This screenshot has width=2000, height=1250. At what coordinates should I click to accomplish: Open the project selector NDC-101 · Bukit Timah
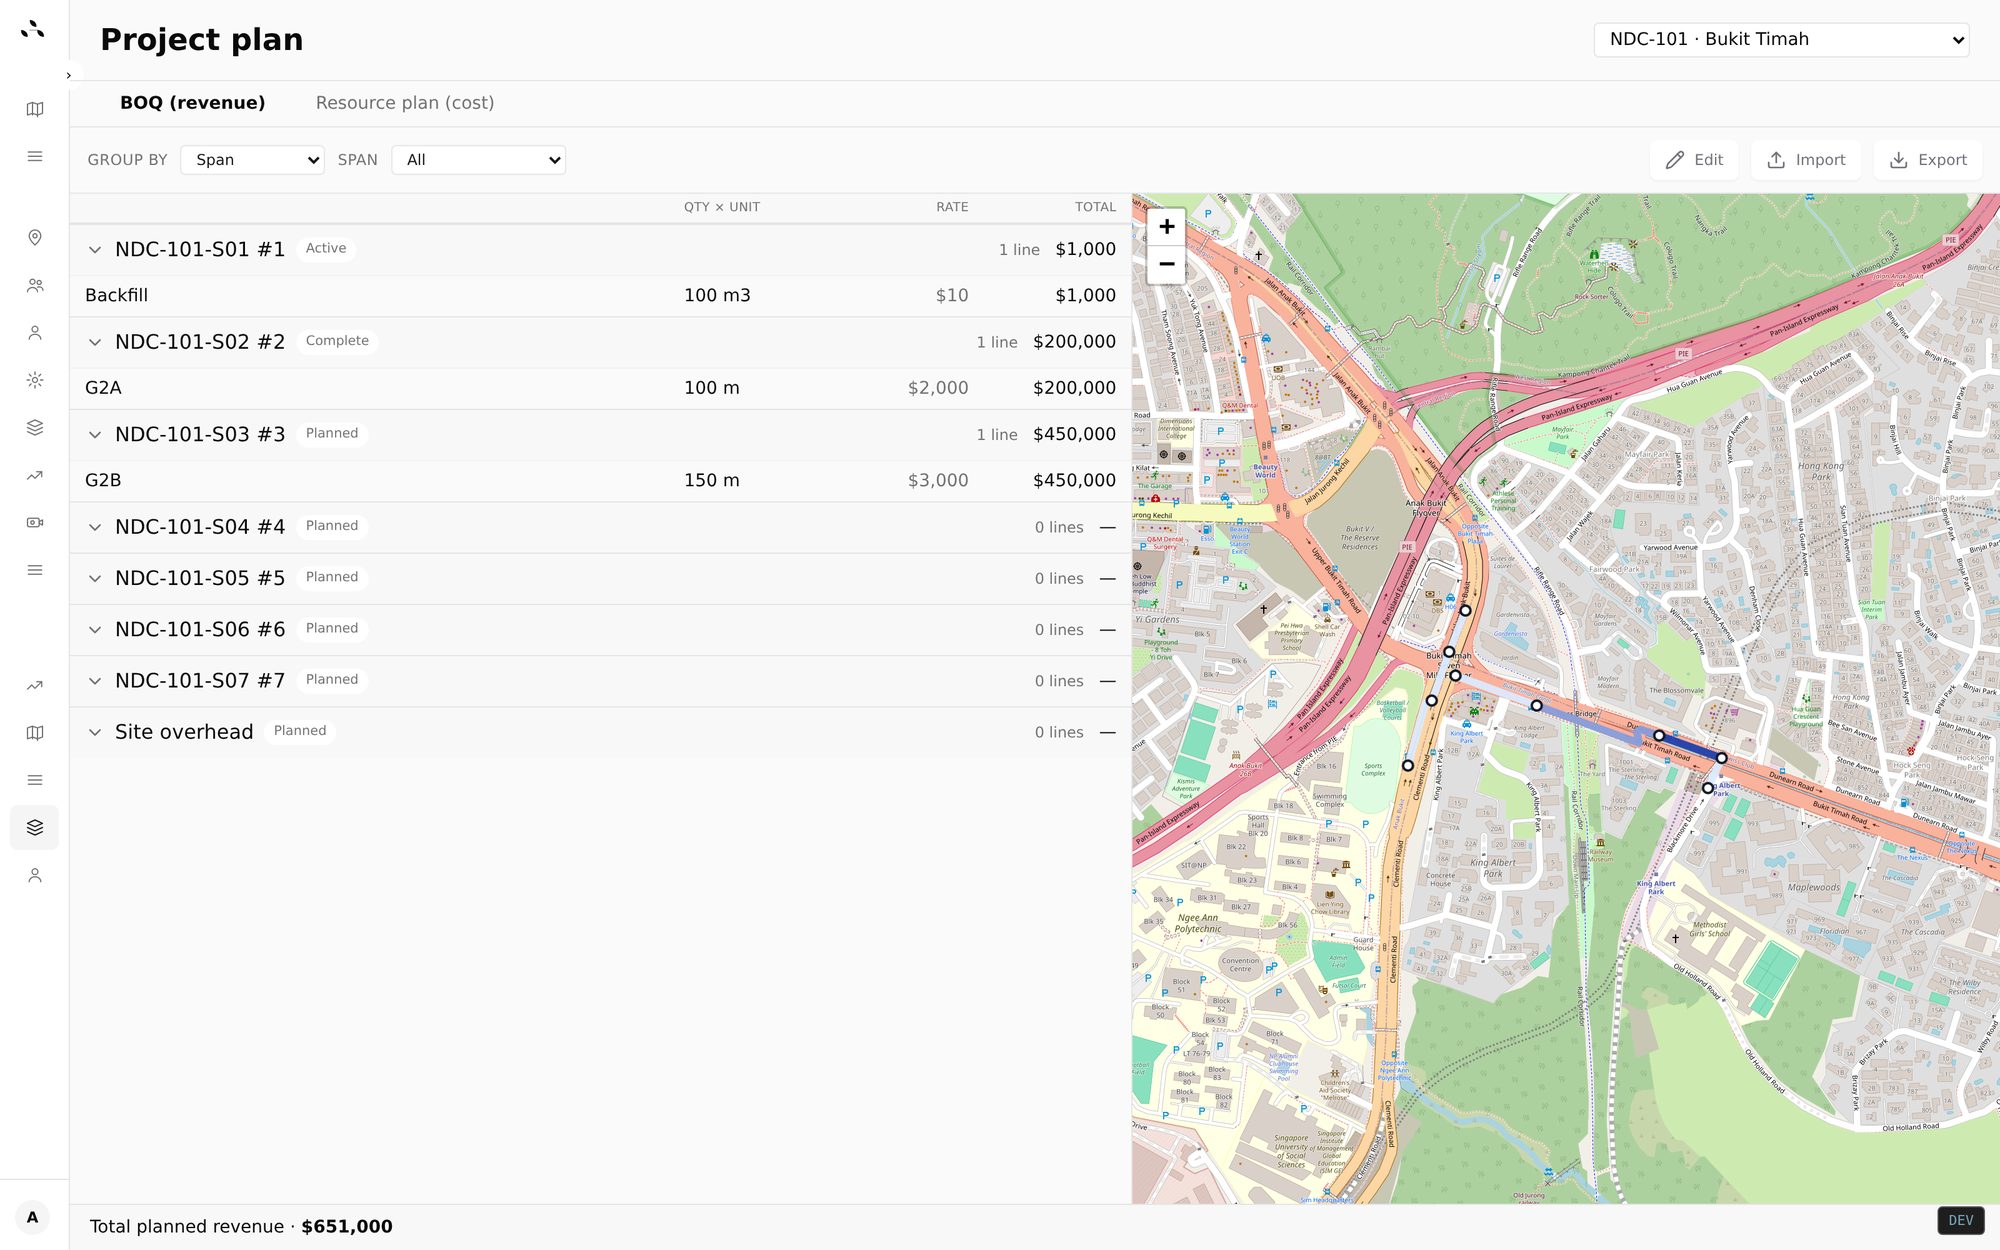tap(1781, 40)
